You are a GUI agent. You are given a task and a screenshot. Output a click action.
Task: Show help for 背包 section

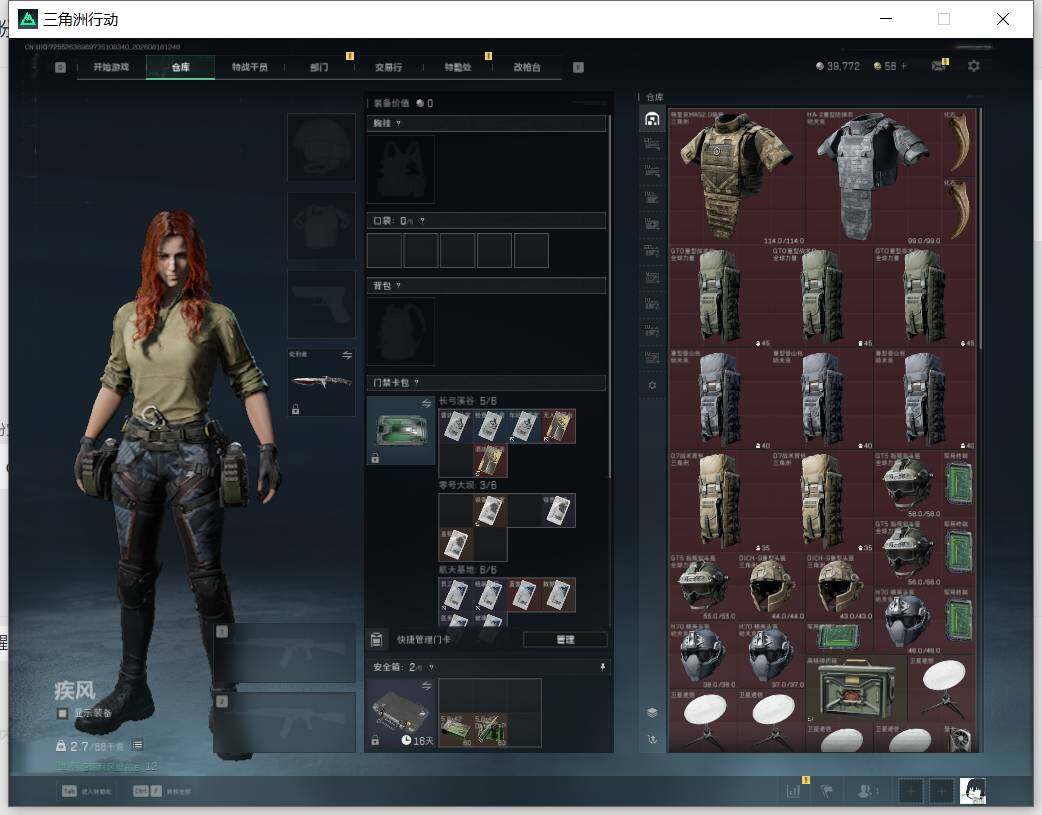click(398, 285)
